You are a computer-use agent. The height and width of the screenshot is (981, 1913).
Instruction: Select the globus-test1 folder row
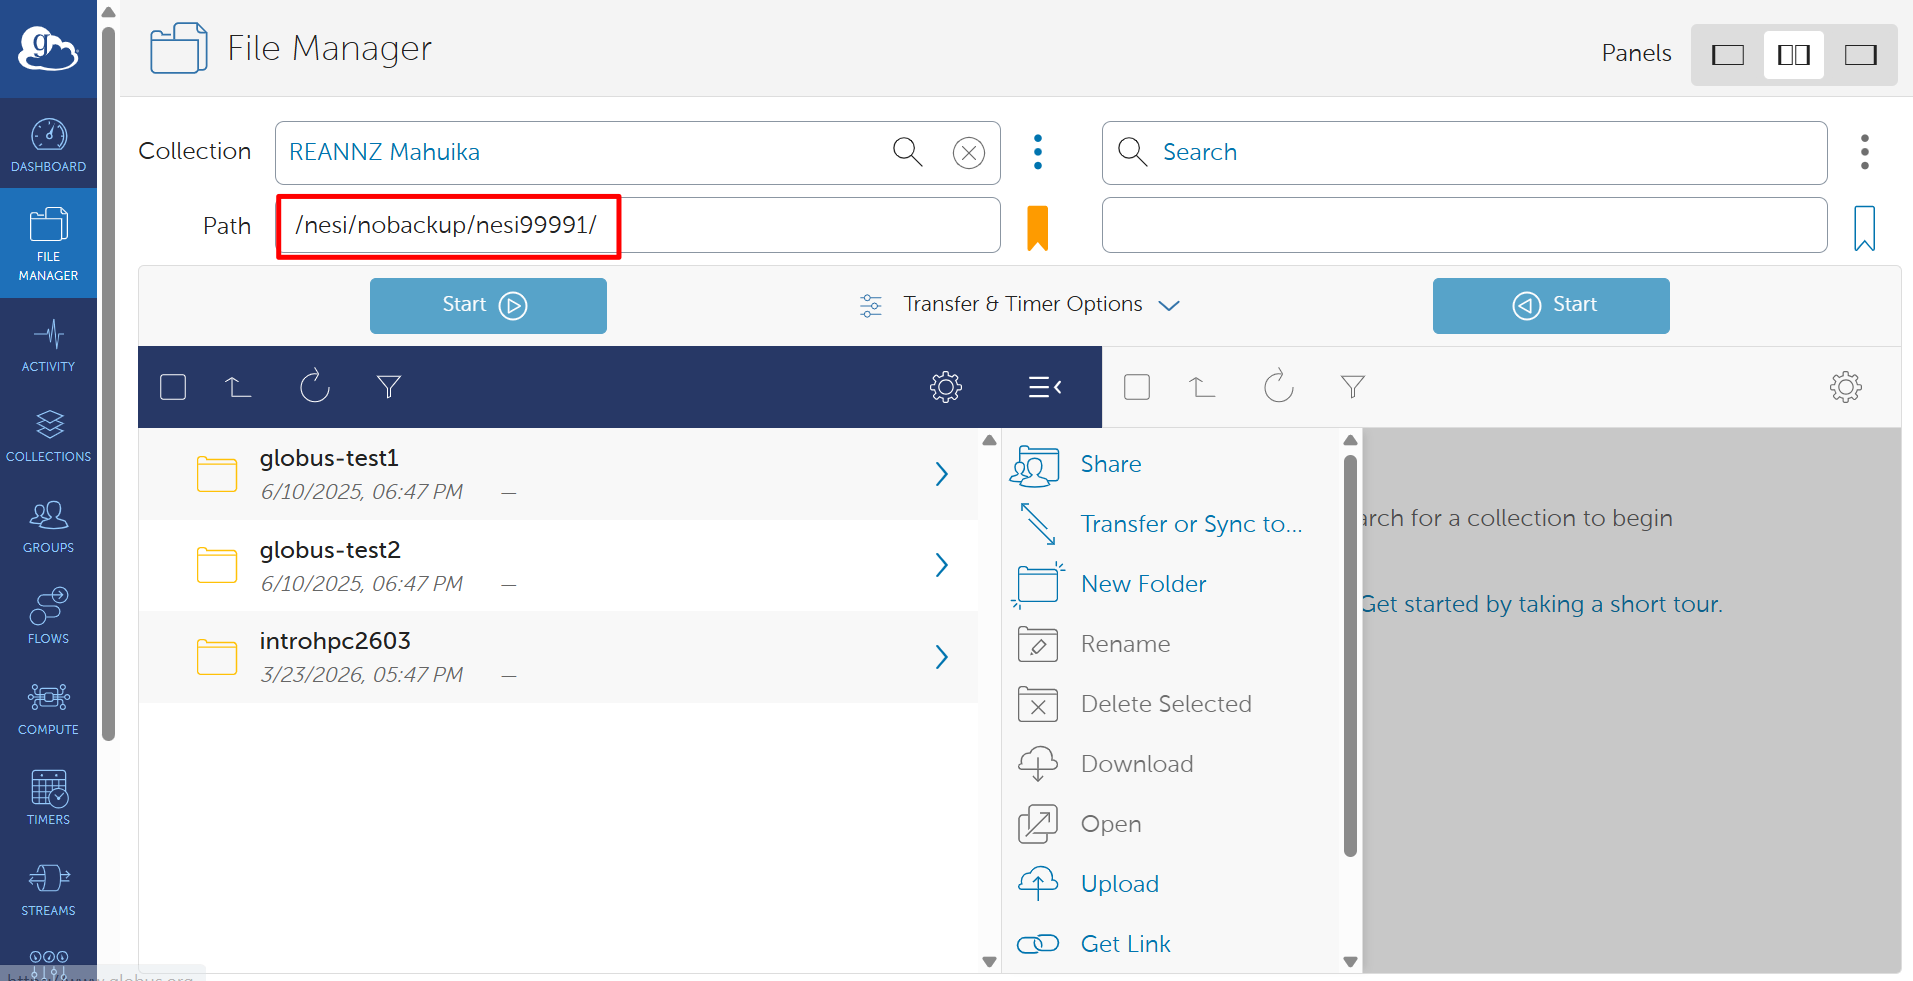[x=558, y=474]
